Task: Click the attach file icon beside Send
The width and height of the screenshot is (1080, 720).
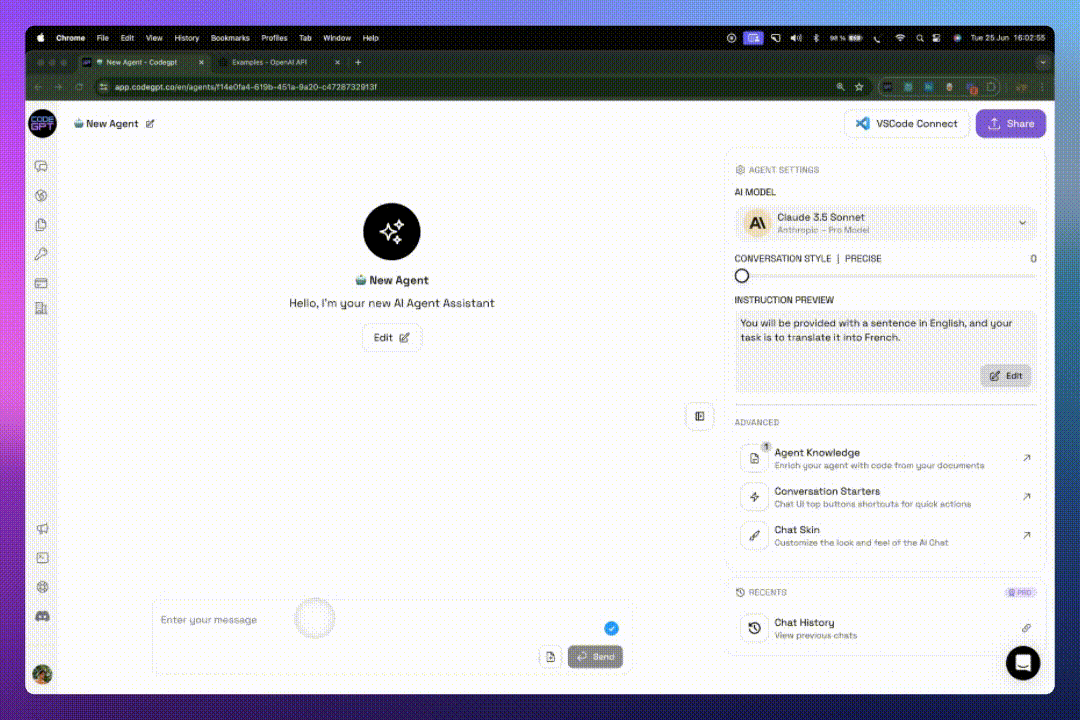Action: tap(550, 657)
